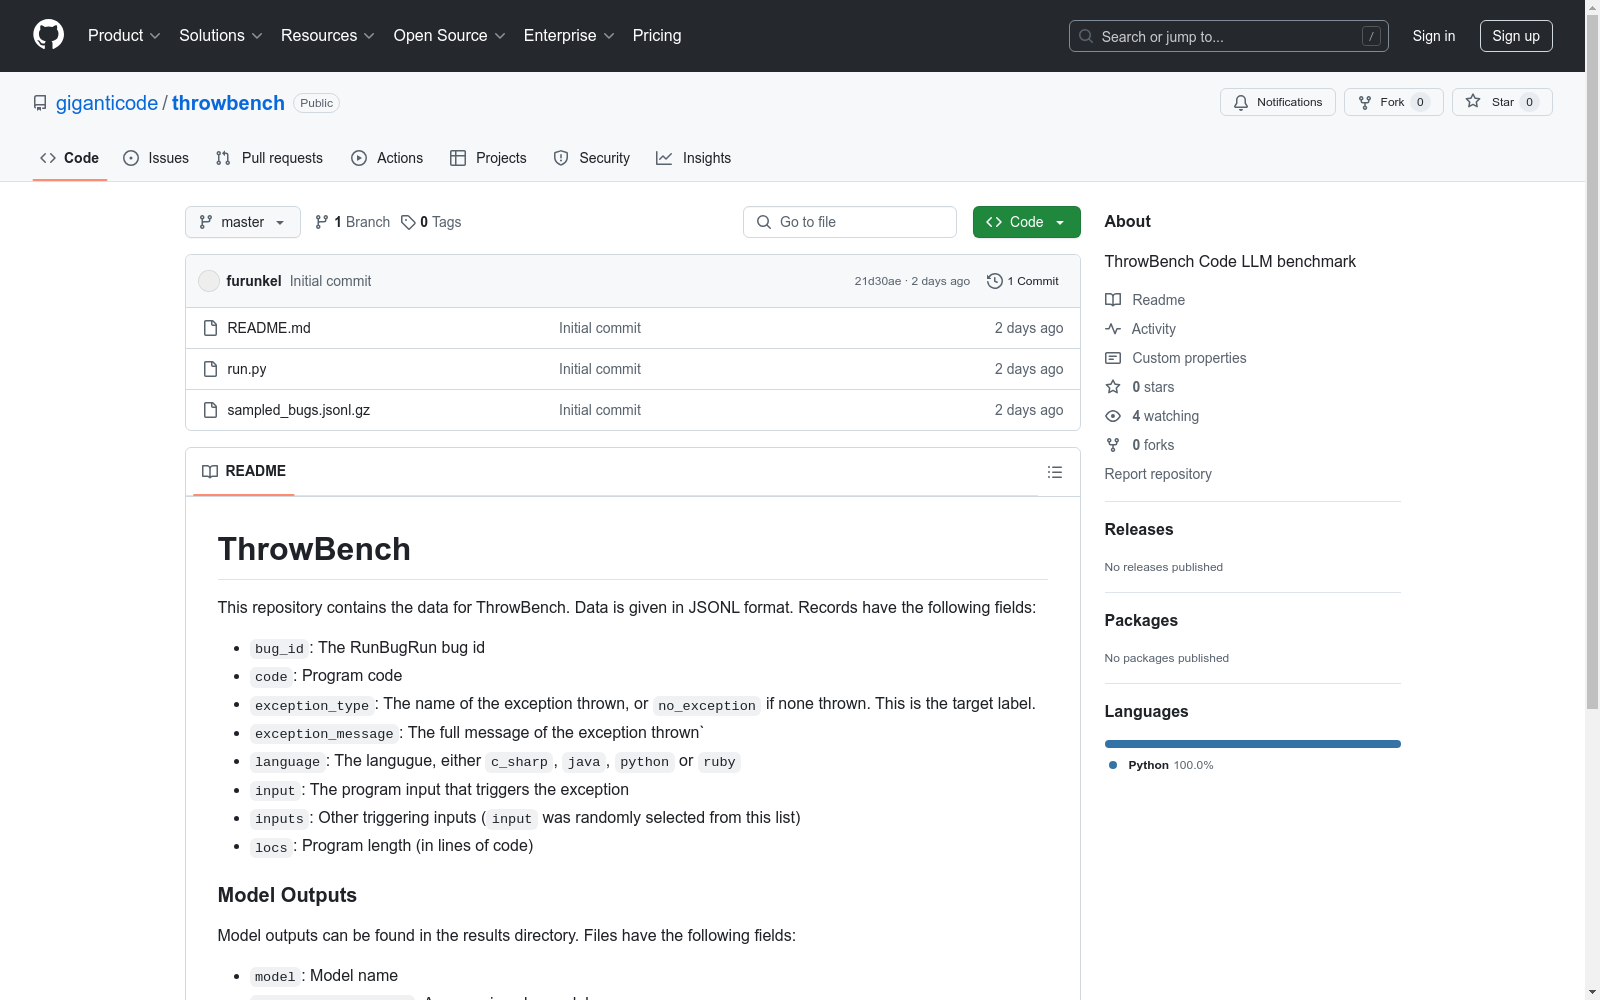Click the eye icon beside 4 watching
This screenshot has width=1600, height=1000.
1113,416
